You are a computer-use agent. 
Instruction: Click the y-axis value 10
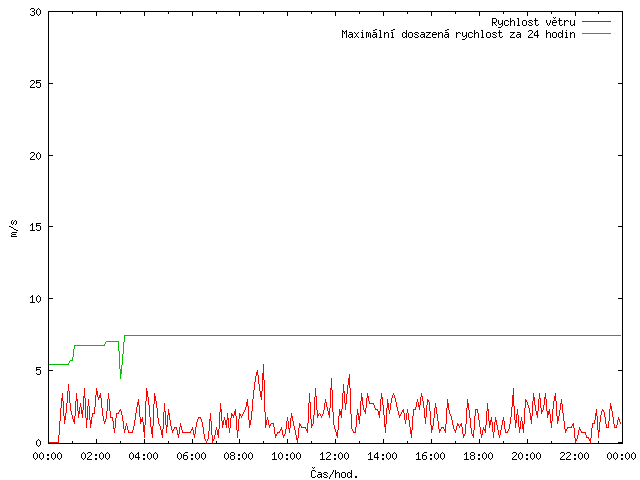[x=36, y=299]
